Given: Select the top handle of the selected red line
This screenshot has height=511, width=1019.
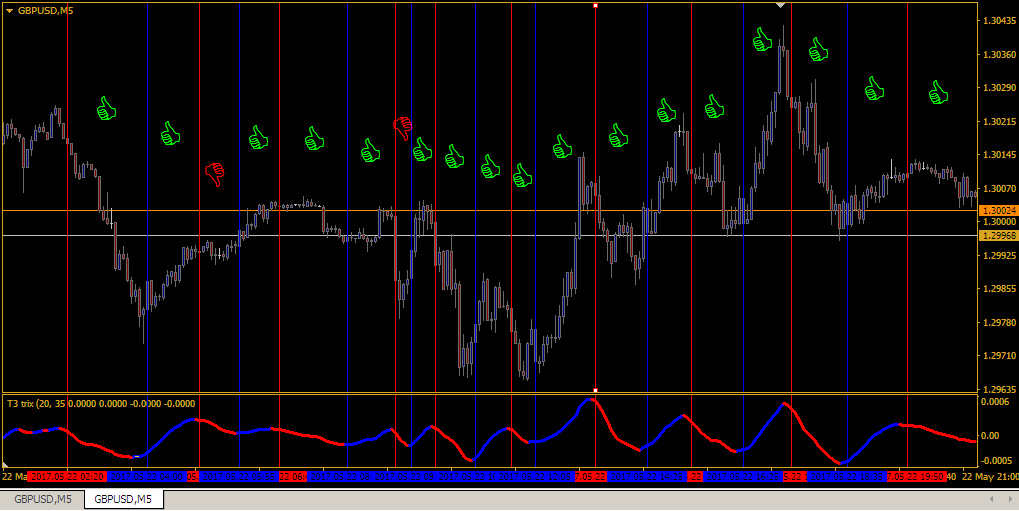Looking at the screenshot, I should pos(595,5).
